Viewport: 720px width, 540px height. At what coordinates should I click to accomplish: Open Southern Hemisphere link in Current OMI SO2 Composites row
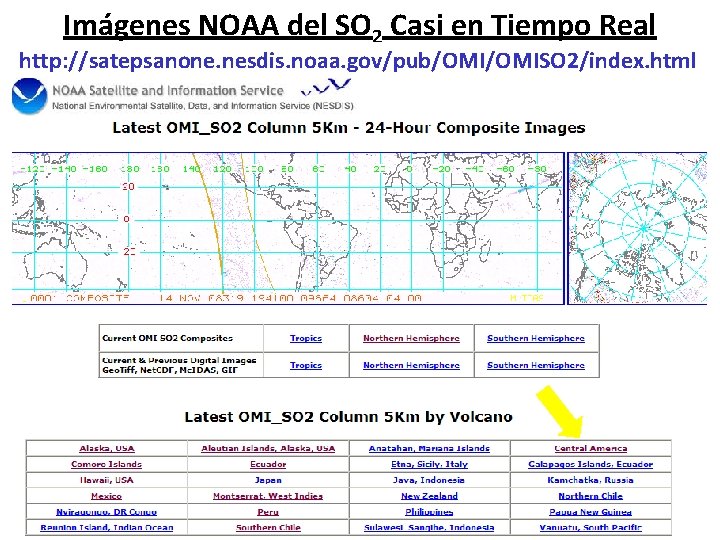tap(536, 338)
